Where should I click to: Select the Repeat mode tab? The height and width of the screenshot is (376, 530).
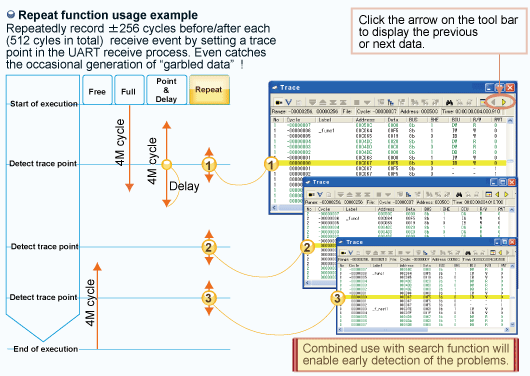click(x=209, y=90)
